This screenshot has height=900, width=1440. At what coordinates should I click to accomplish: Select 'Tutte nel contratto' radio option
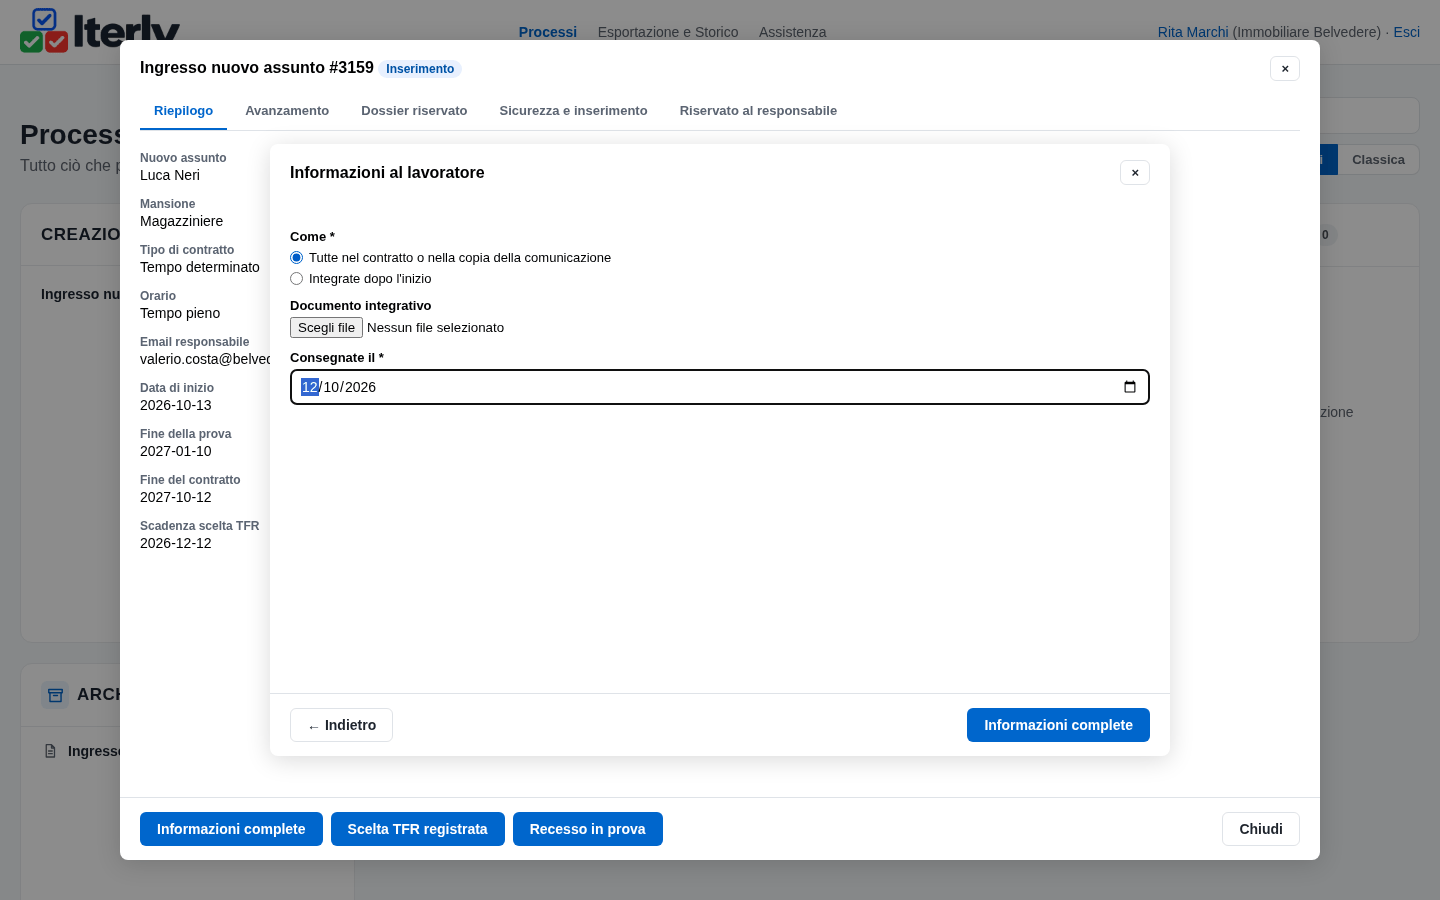point(296,258)
